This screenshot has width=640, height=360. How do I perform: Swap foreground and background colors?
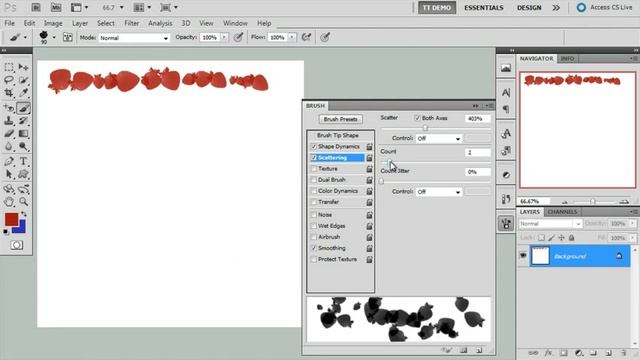pos(24,214)
